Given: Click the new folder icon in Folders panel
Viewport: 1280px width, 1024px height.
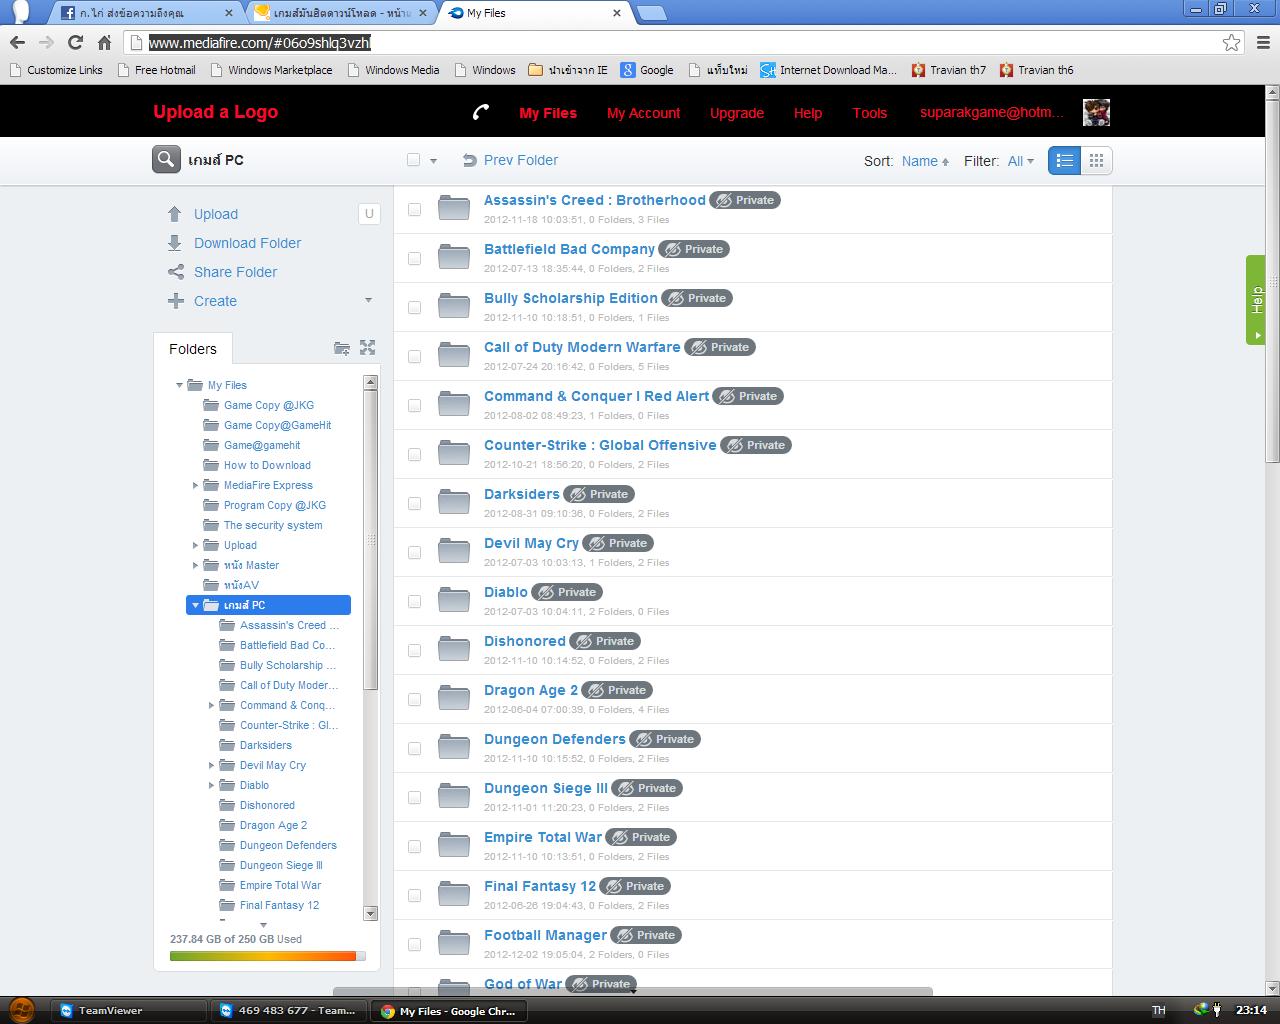Looking at the screenshot, I should (342, 348).
